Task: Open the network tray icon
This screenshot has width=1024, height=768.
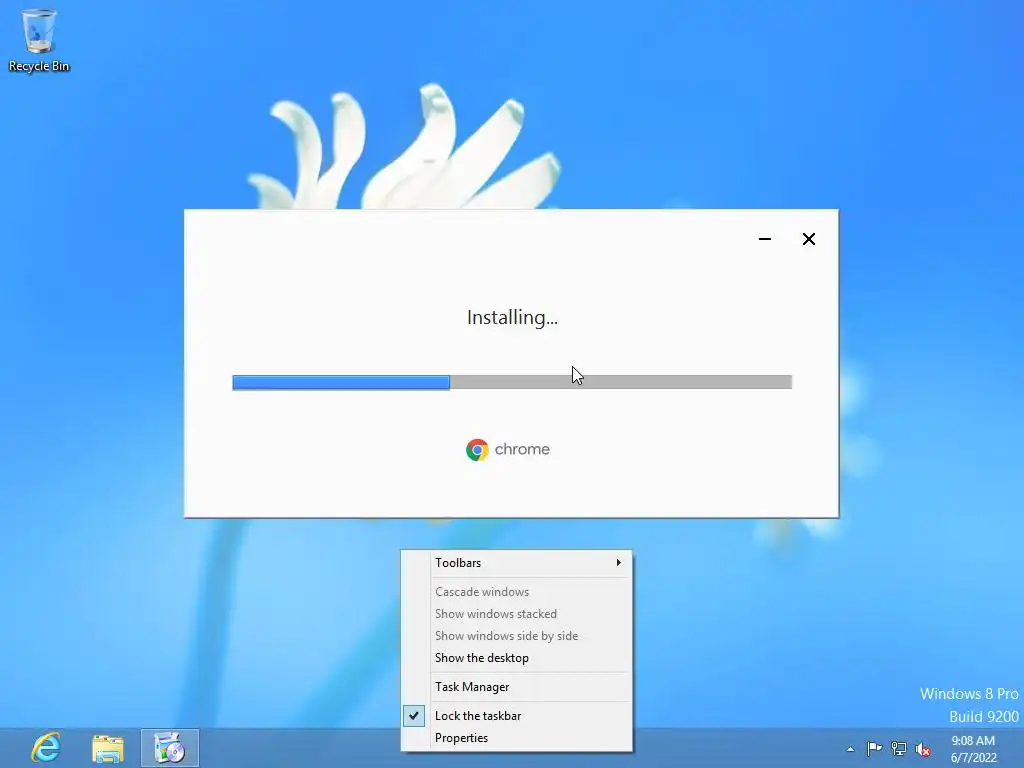Action: click(x=899, y=748)
